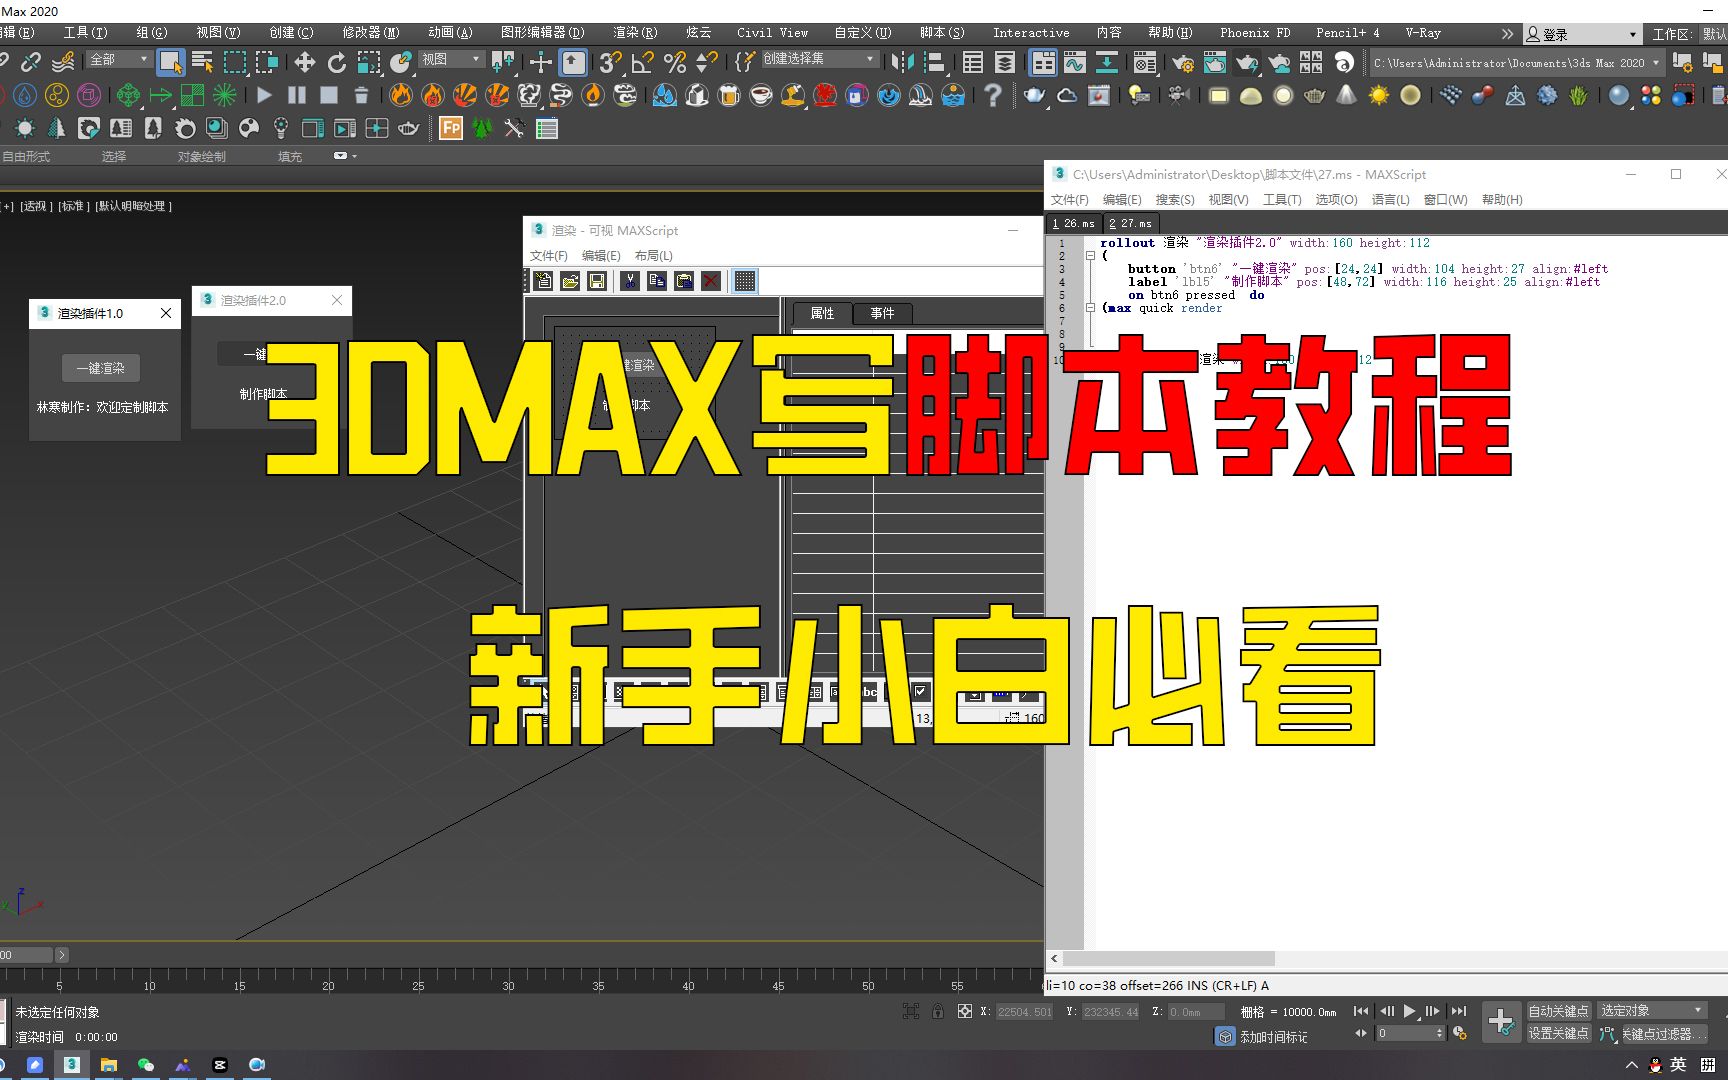Click frame 30 on the time slider ruler
The width and height of the screenshot is (1728, 1080).
point(508,985)
